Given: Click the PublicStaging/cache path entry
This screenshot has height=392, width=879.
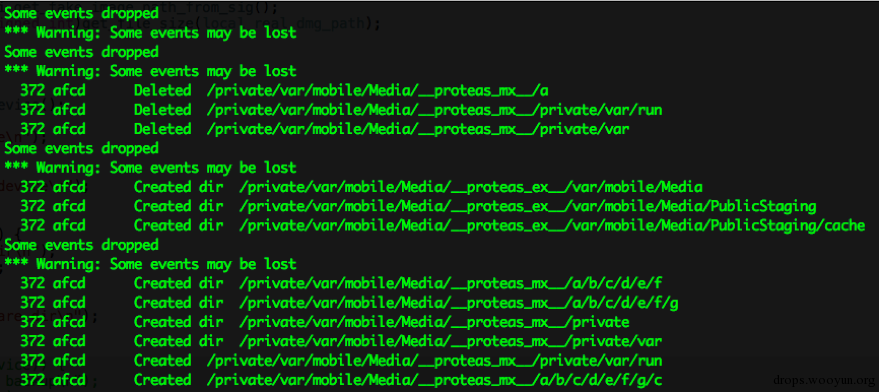Looking at the screenshot, I should click(552, 225).
